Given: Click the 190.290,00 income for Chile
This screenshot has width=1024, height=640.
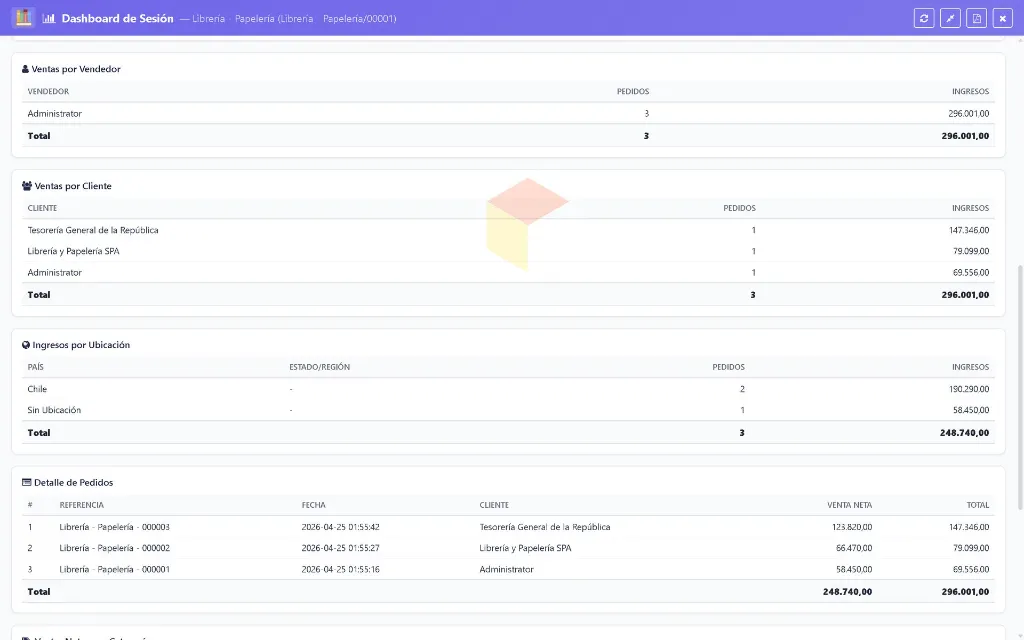Looking at the screenshot, I should tap(969, 389).
